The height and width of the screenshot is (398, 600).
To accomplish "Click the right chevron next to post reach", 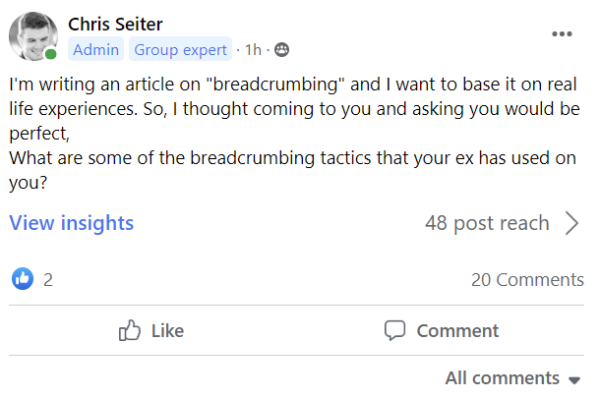I will 572,223.
